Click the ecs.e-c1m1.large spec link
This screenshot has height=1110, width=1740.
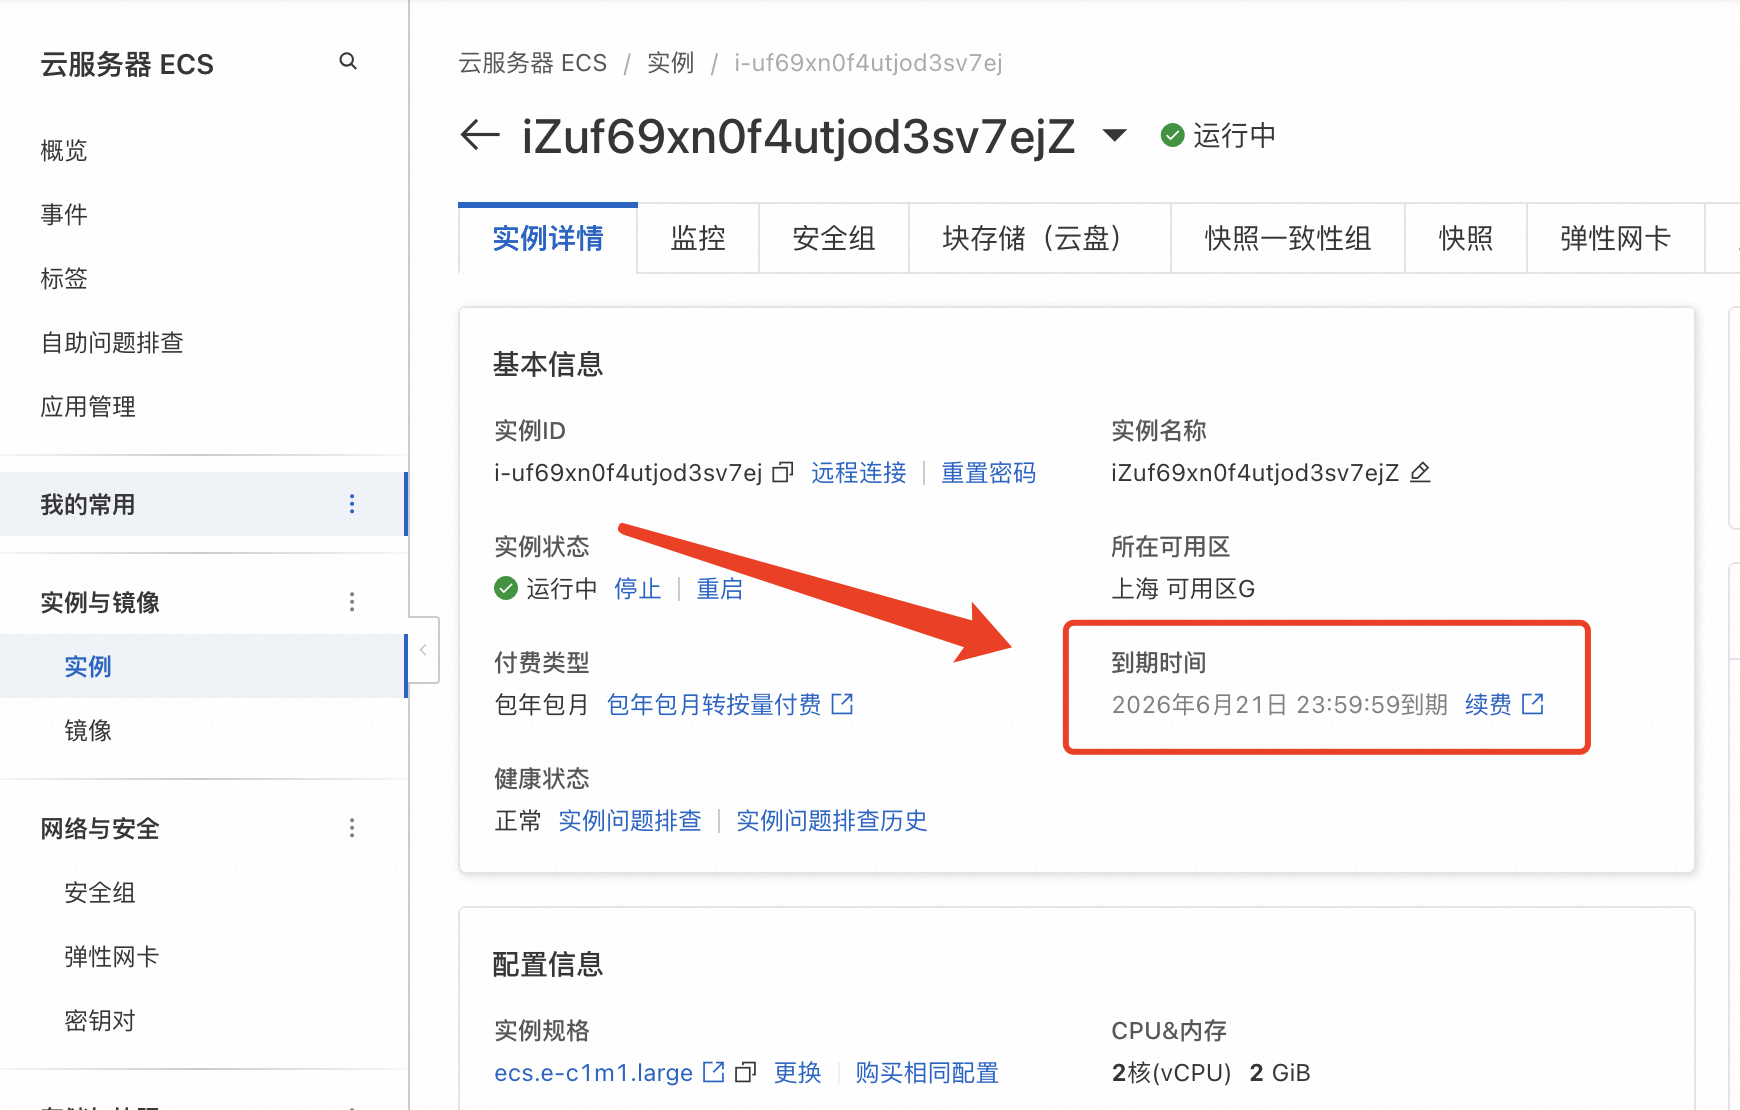click(594, 1072)
